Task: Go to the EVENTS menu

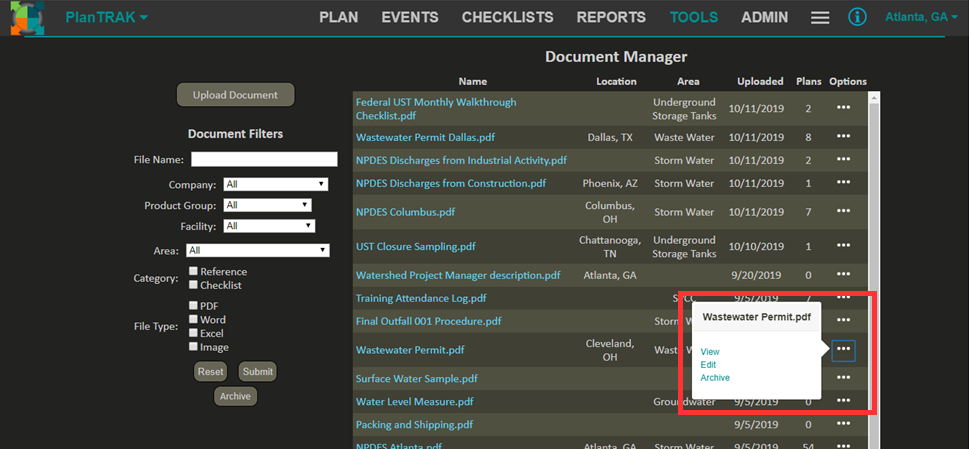Action: click(x=410, y=17)
